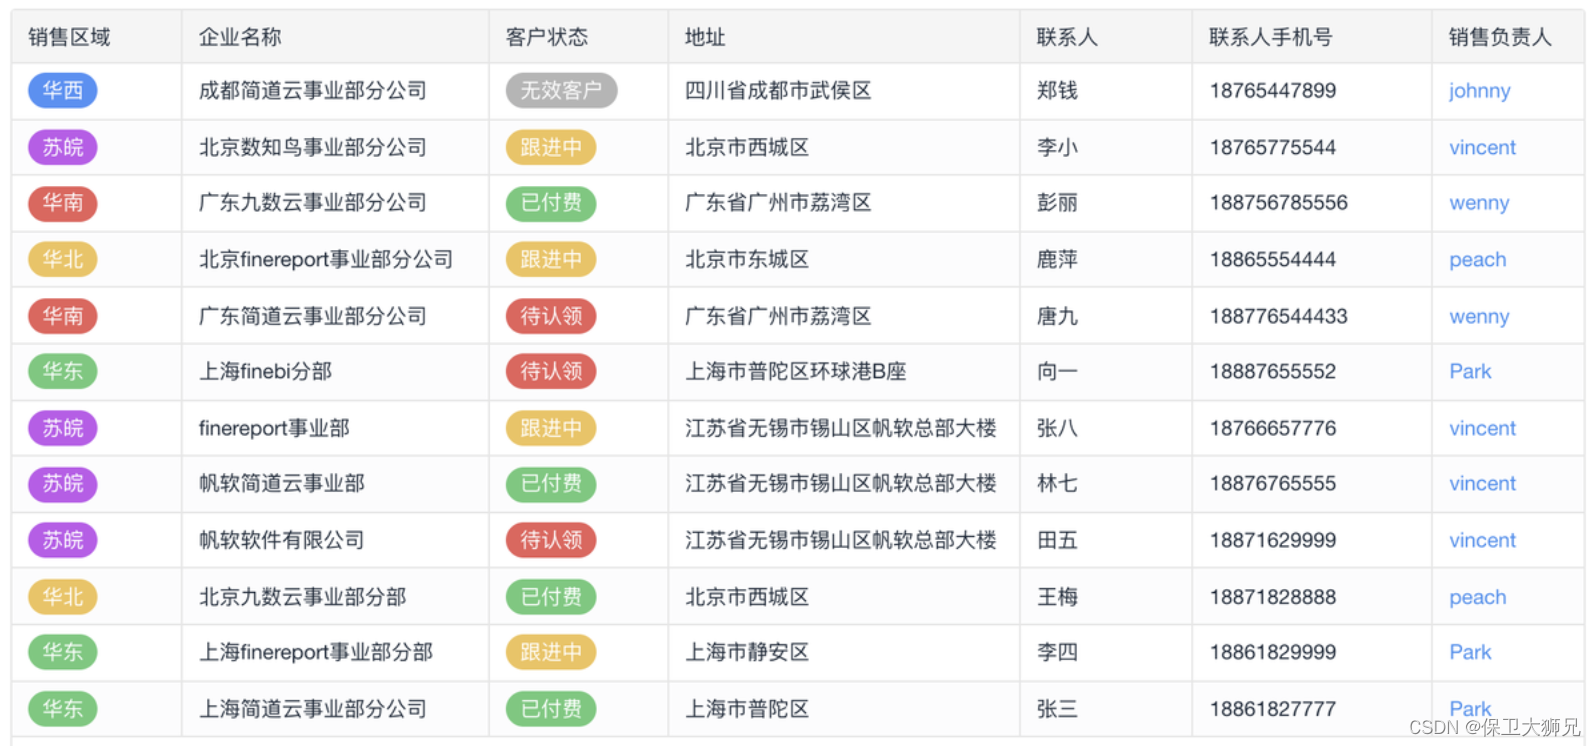Click 待认领 tag in 帆软软件有限公司 row
Viewport: 1596px width, 746px height.
[x=551, y=540]
